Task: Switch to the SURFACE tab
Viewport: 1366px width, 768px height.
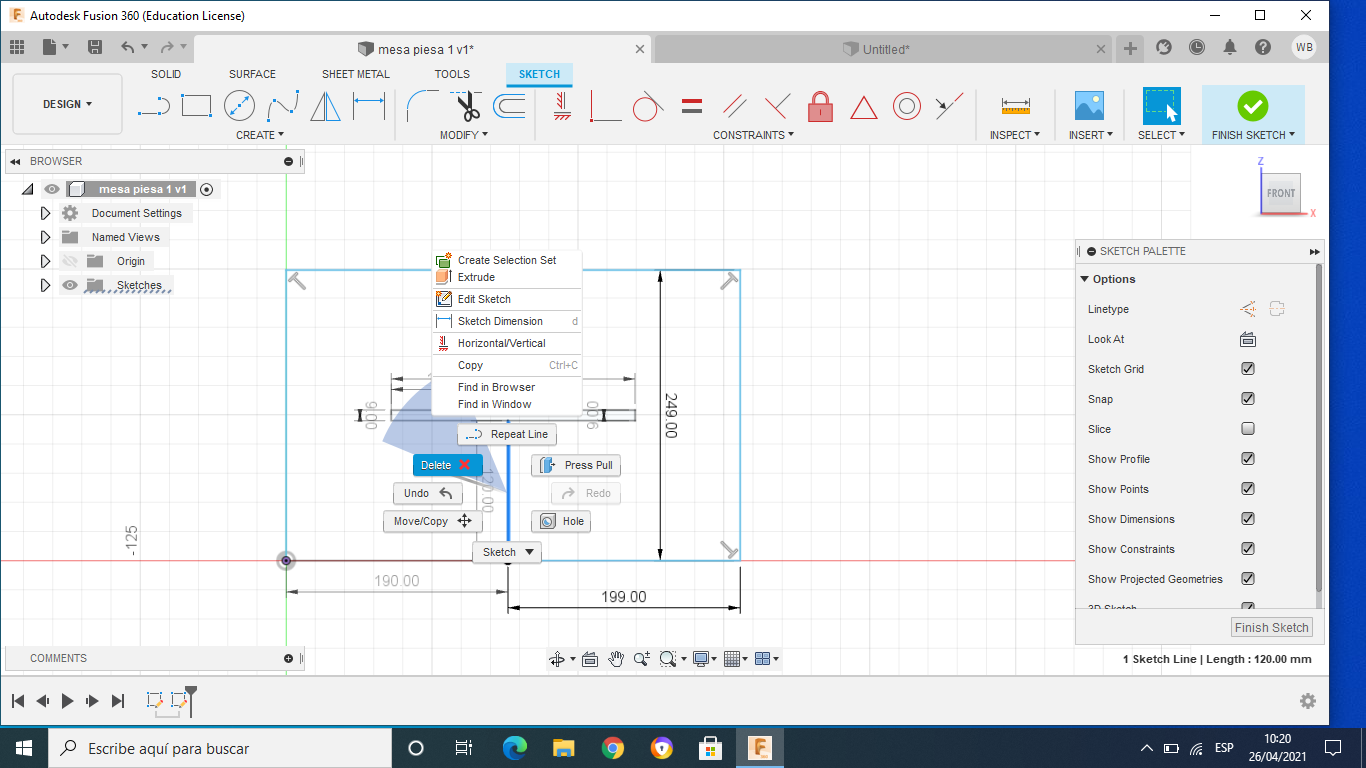Action: click(x=252, y=74)
